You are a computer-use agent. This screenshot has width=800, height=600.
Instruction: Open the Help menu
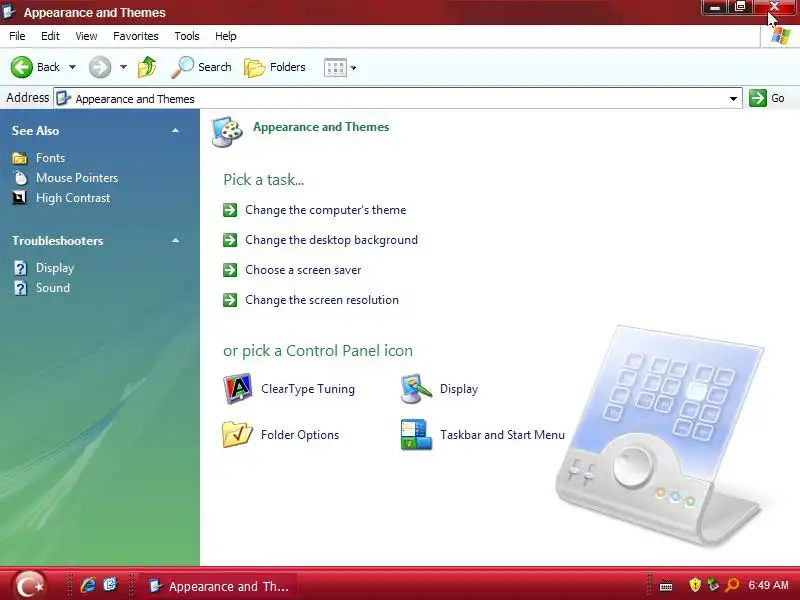coord(226,36)
